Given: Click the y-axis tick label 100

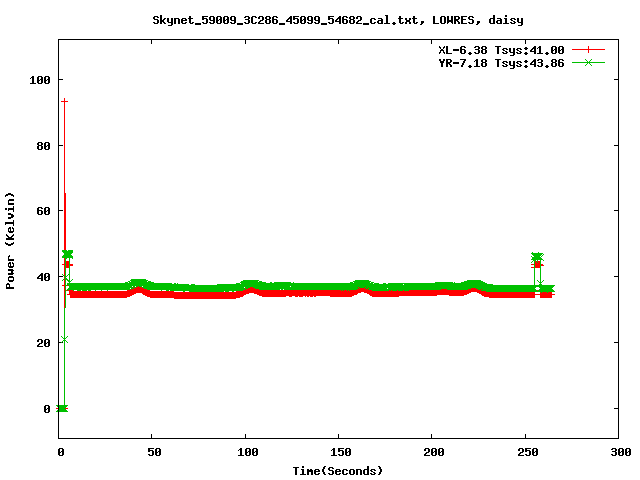Looking at the screenshot, I should [40, 80].
